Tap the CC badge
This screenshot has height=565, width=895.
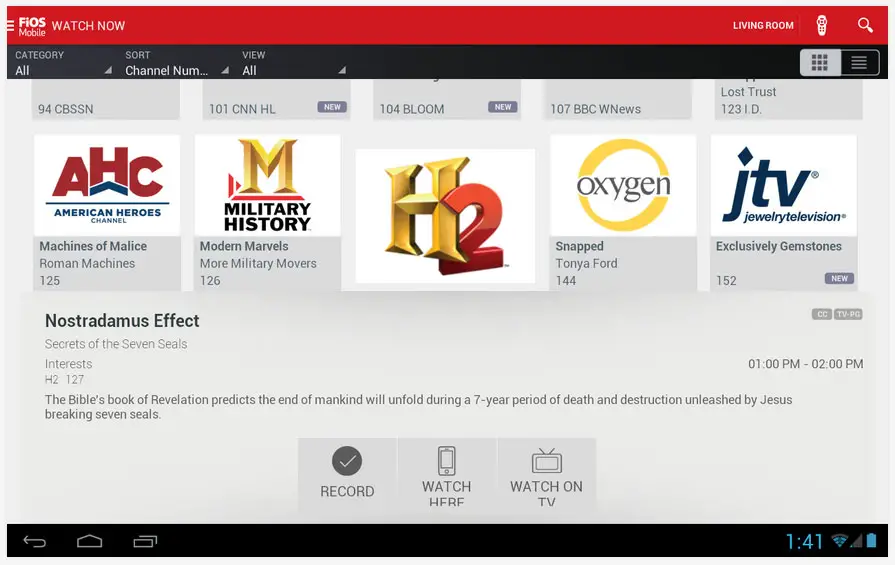[x=822, y=314]
